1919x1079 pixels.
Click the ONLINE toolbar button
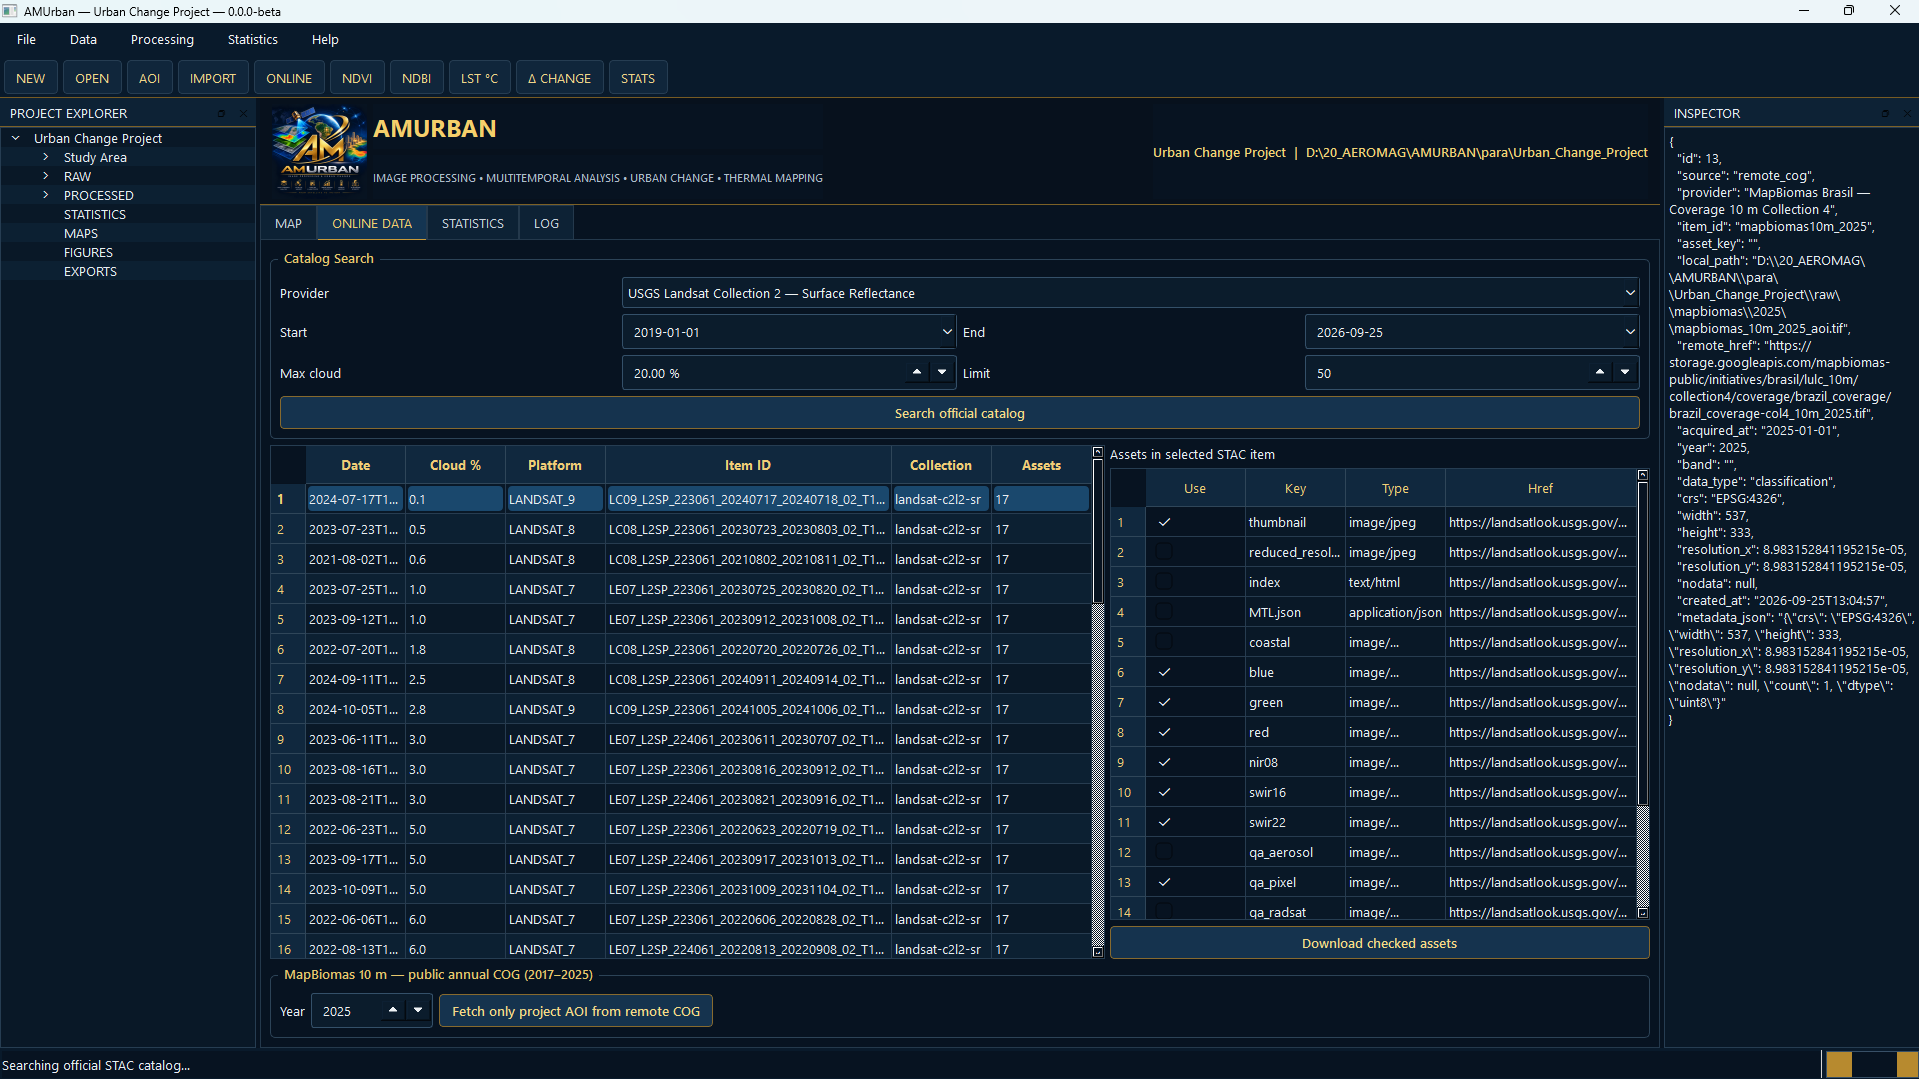click(x=289, y=78)
